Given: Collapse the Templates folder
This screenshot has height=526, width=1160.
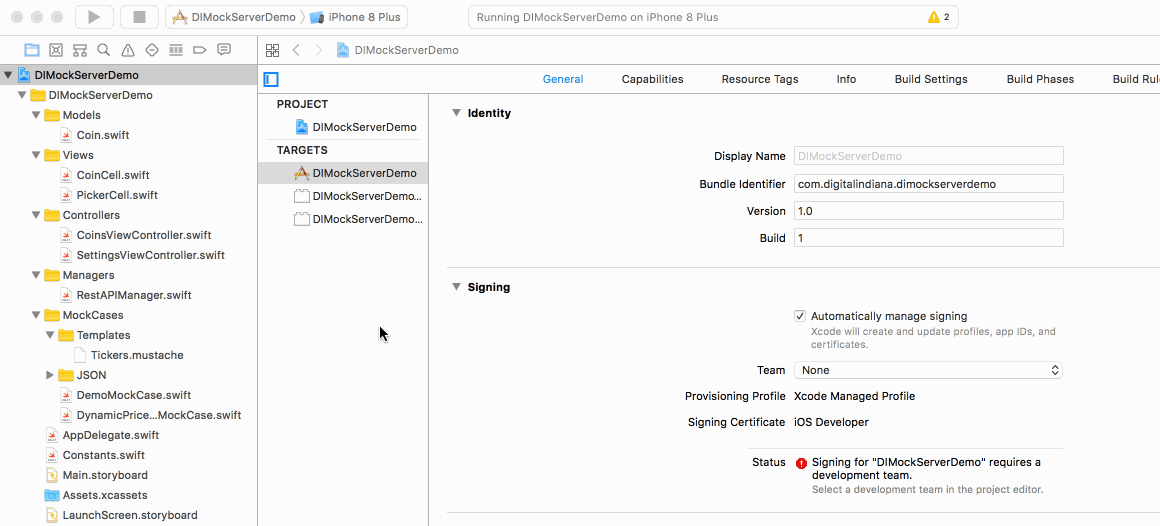Looking at the screenshot, I should click(x=50, y=335).
